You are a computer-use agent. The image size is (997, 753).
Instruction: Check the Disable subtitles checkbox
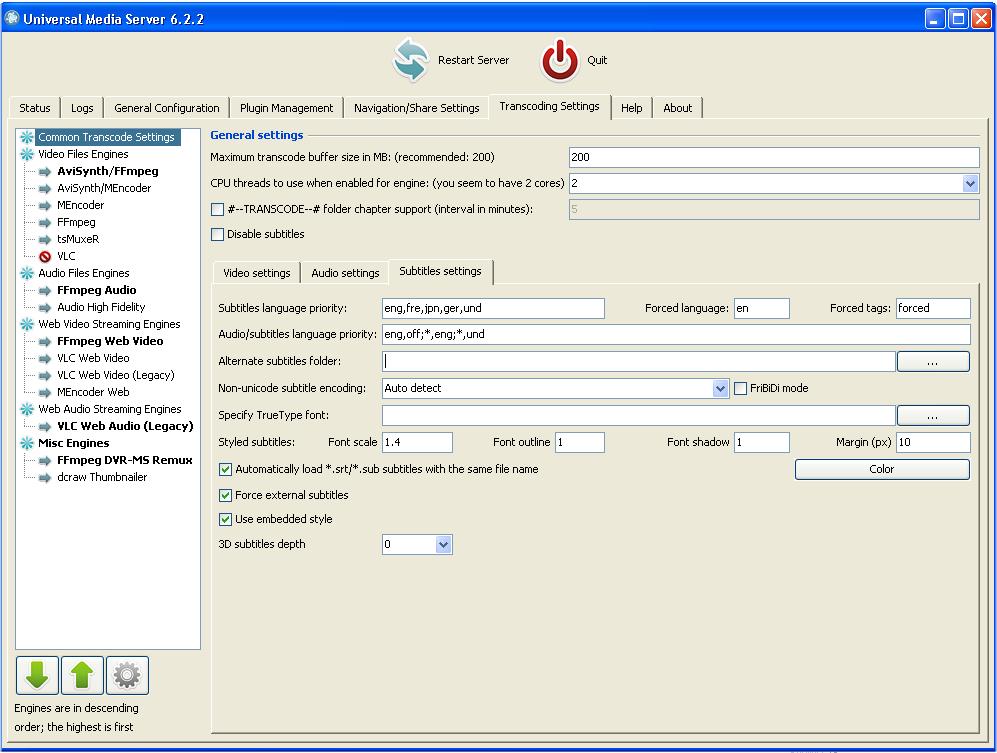coord(217,234)
